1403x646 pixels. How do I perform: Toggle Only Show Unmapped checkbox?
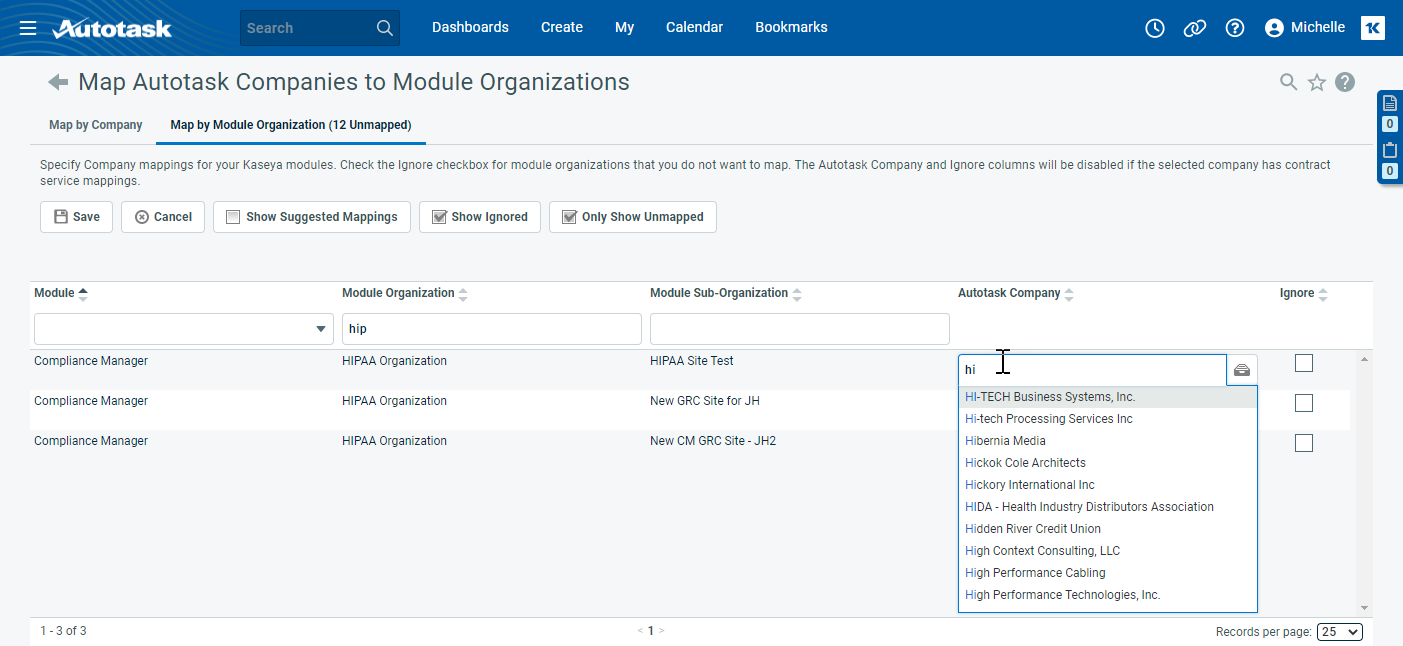click(569, 217)
